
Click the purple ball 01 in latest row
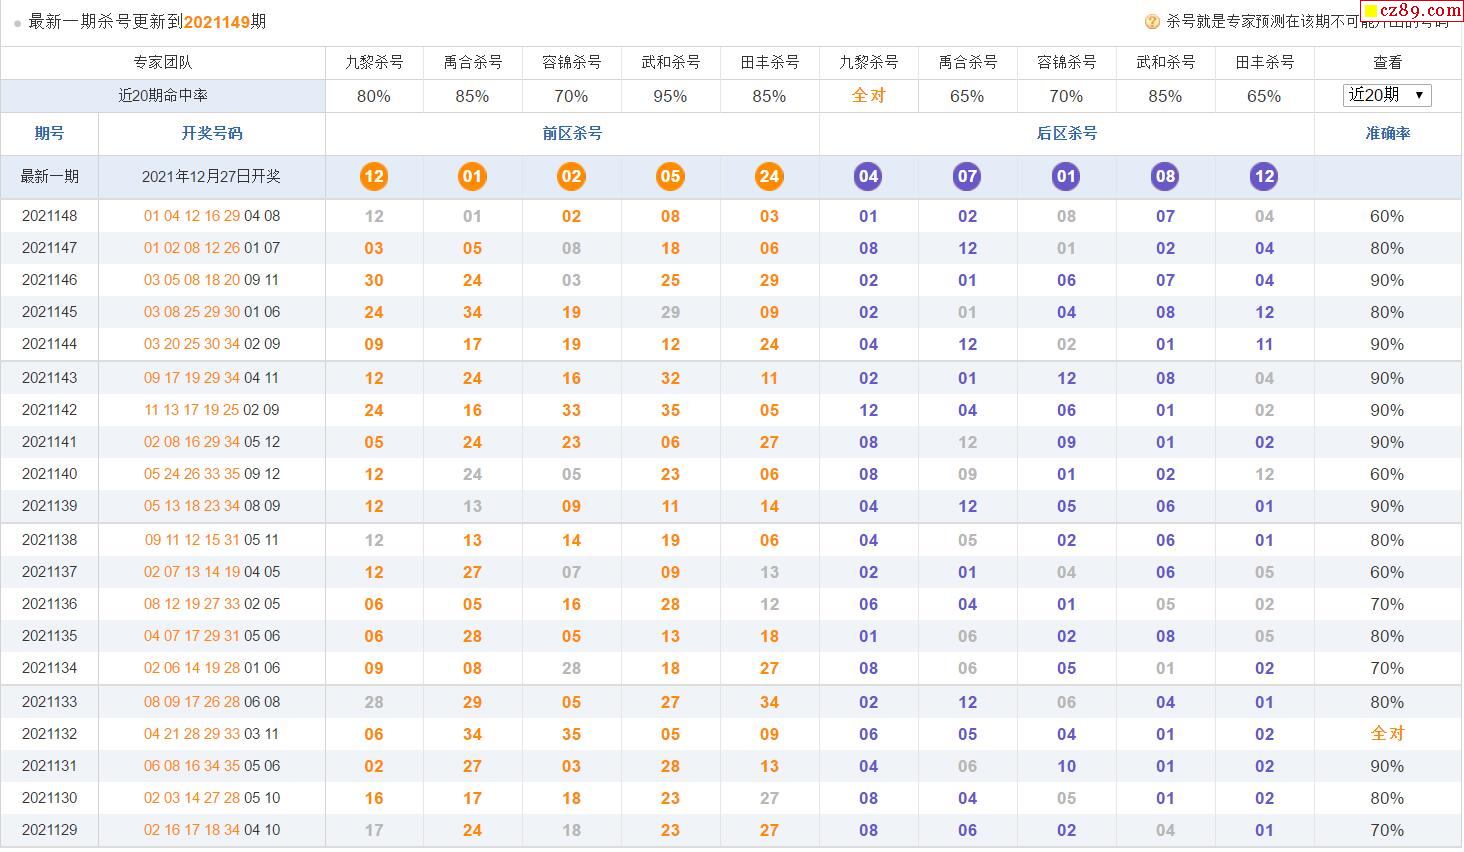pyautogui.click(x=1066, y=177)
